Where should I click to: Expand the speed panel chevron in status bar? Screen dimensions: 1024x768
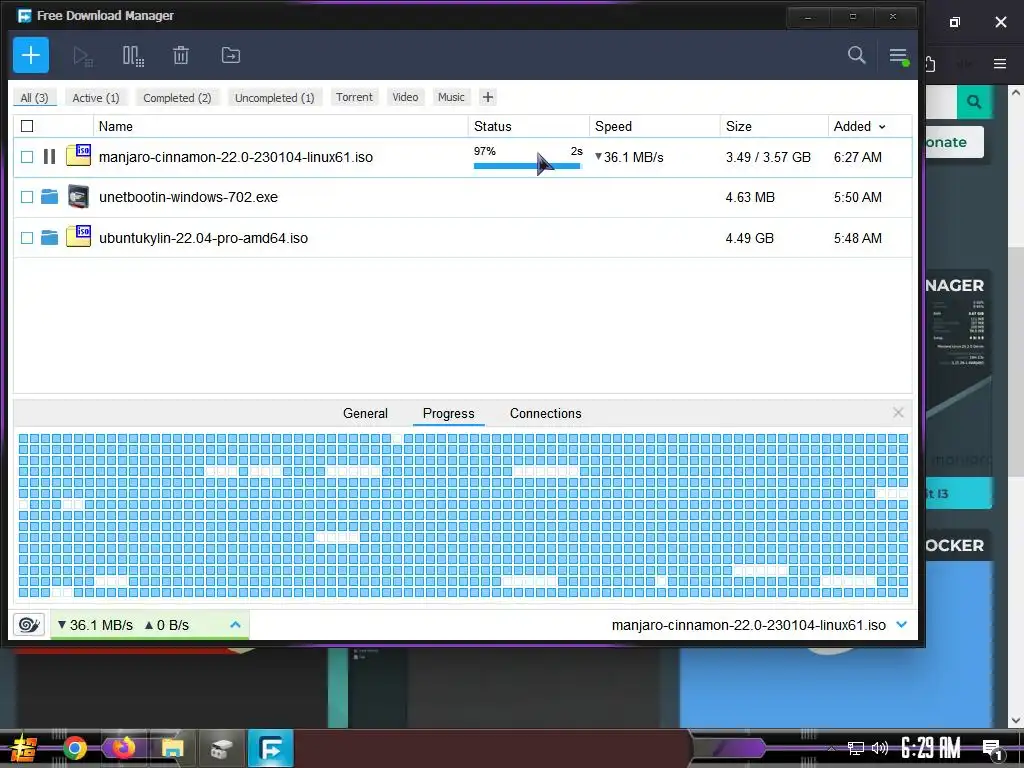click(x=236, y=625)
